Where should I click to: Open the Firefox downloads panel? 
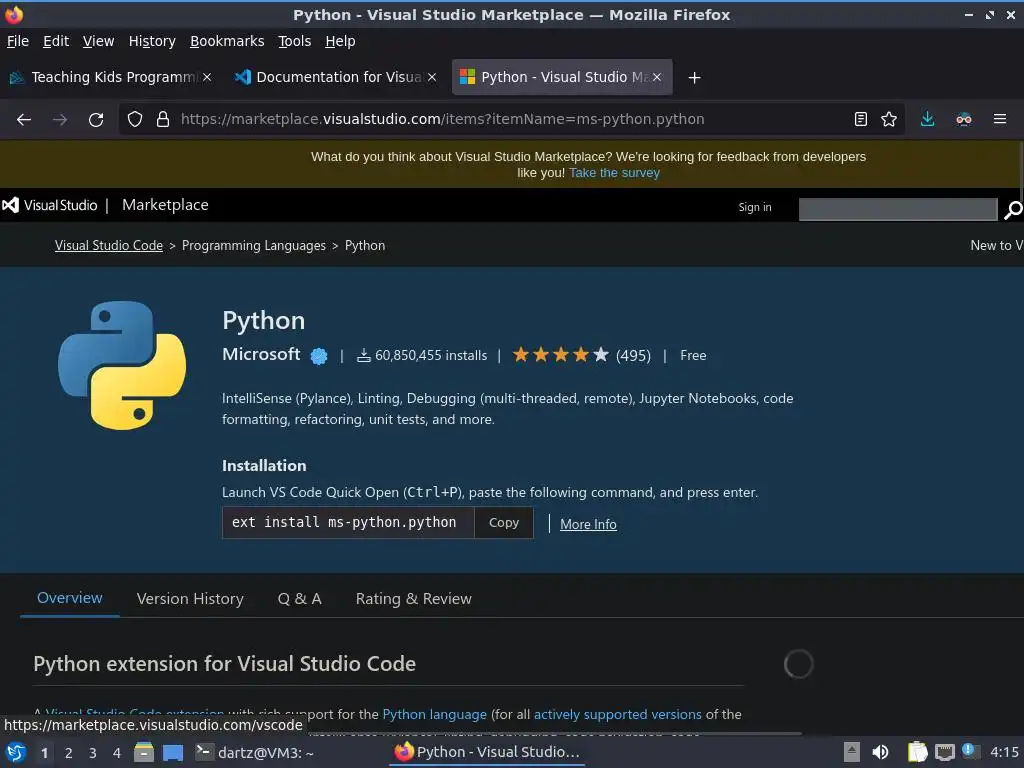tap(927, 119)
